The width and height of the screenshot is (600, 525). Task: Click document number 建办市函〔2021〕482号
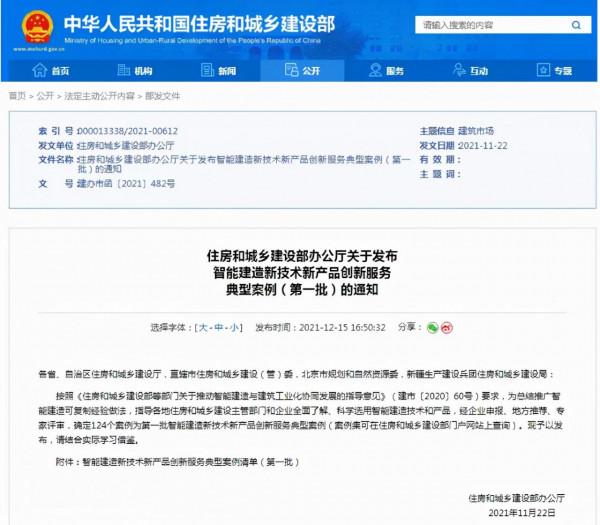(x=126, y=184)
